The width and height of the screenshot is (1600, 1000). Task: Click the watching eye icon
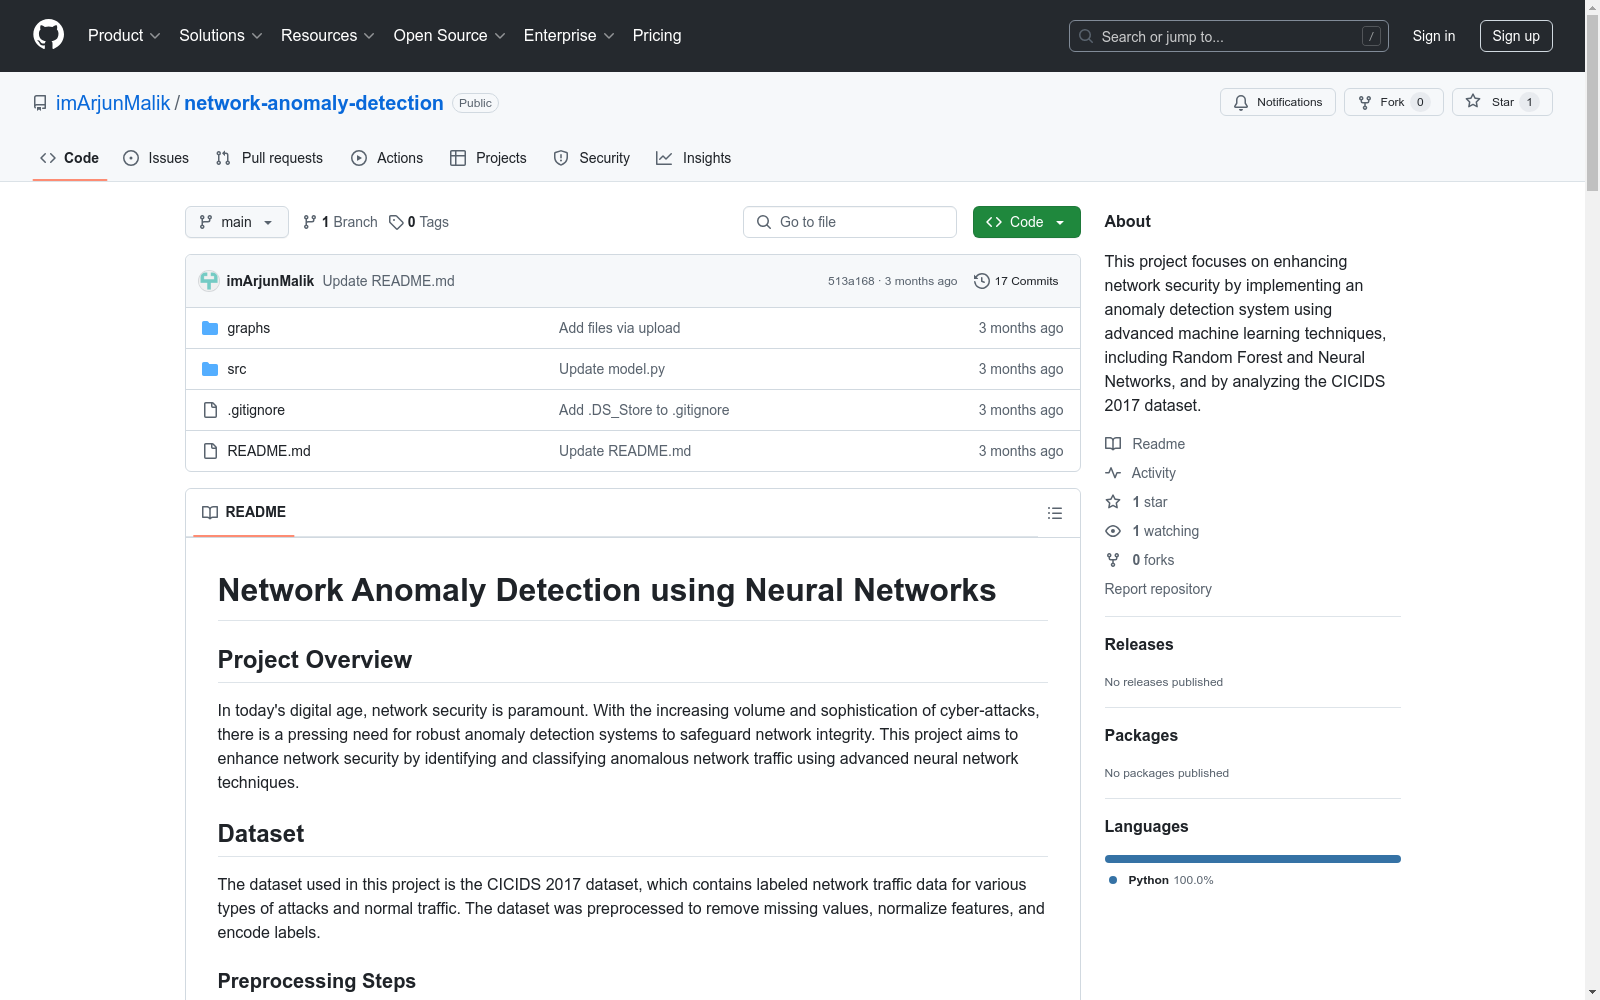[x=1113, y=531]
